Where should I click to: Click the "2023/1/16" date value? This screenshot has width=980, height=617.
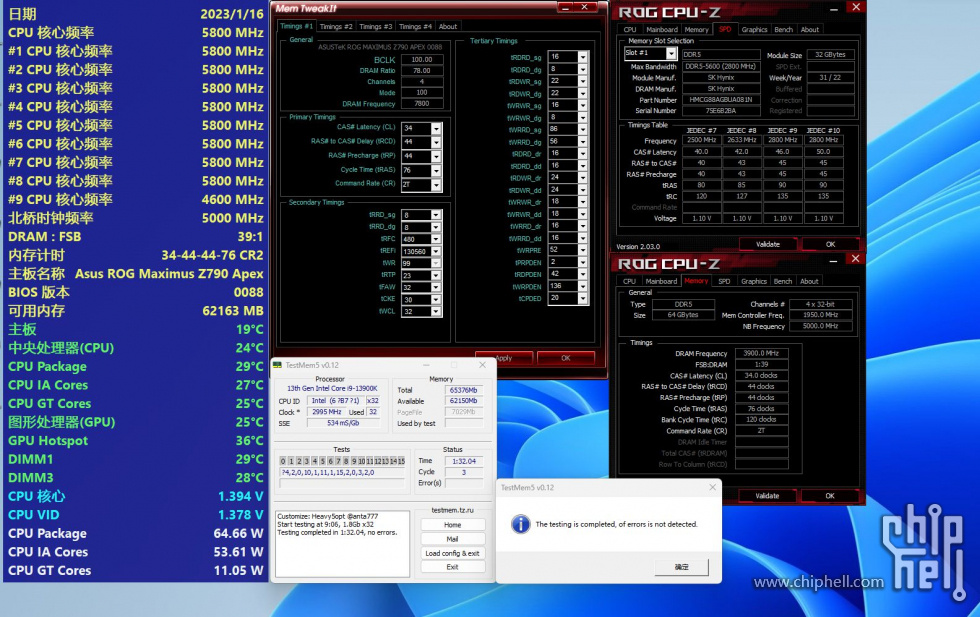click(x=232, y=14)
